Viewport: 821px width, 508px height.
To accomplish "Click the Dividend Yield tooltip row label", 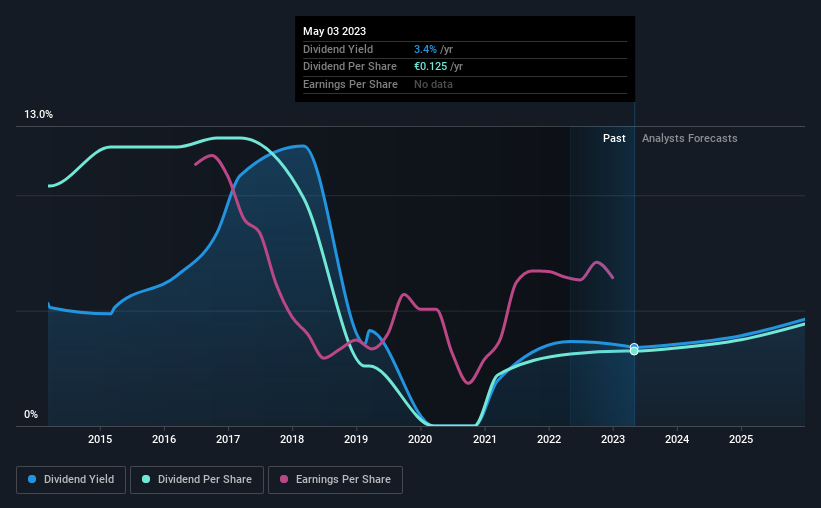I will coord(338,49).
